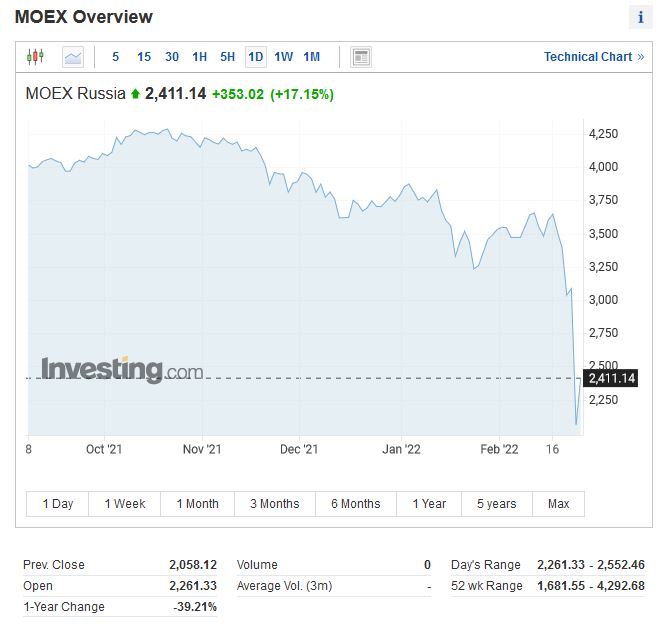Screen dimensions: 661x641
Task: Pick the 5H interval
Action: coord(228,57)
